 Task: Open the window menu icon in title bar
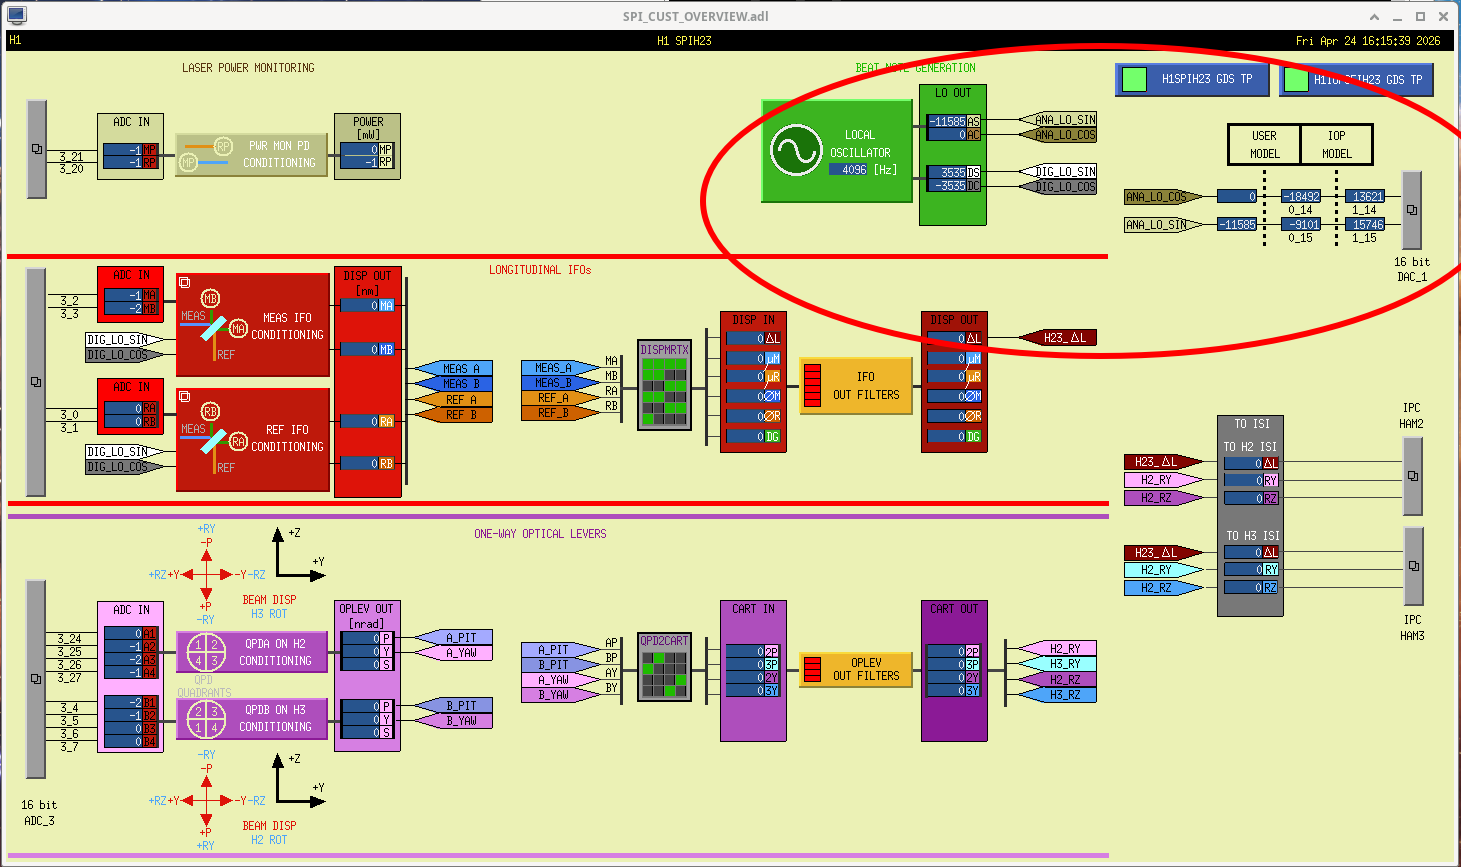[x=16, y=15]
